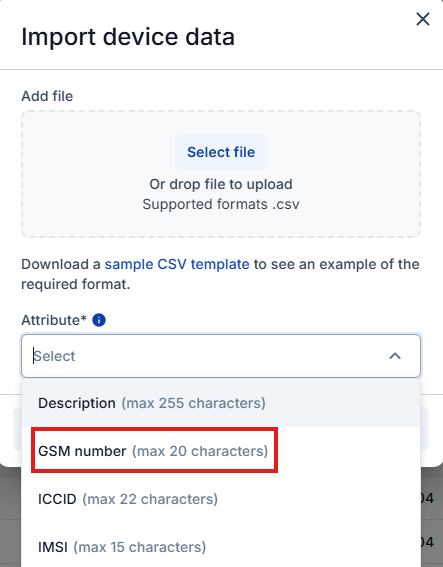
Task: Click the Or drop file to upload text
Action: (x=221, y=184)
